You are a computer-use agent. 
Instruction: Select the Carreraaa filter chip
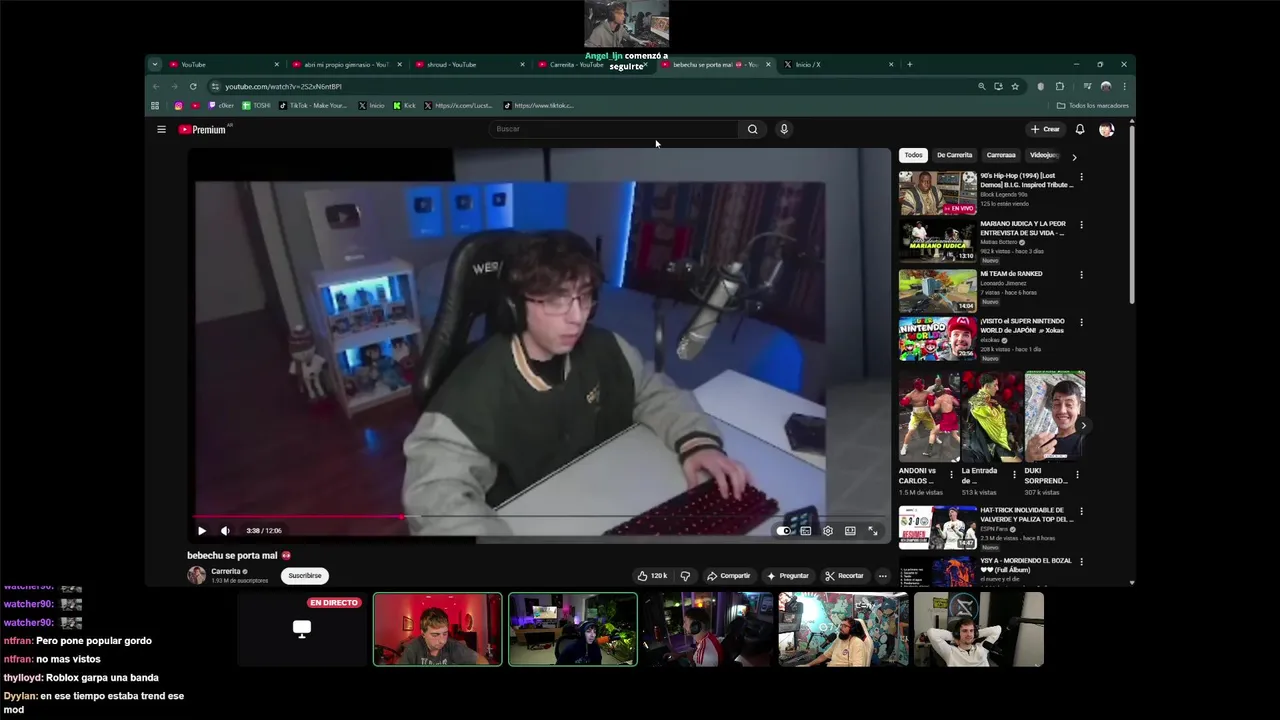tap(1001, 155)
